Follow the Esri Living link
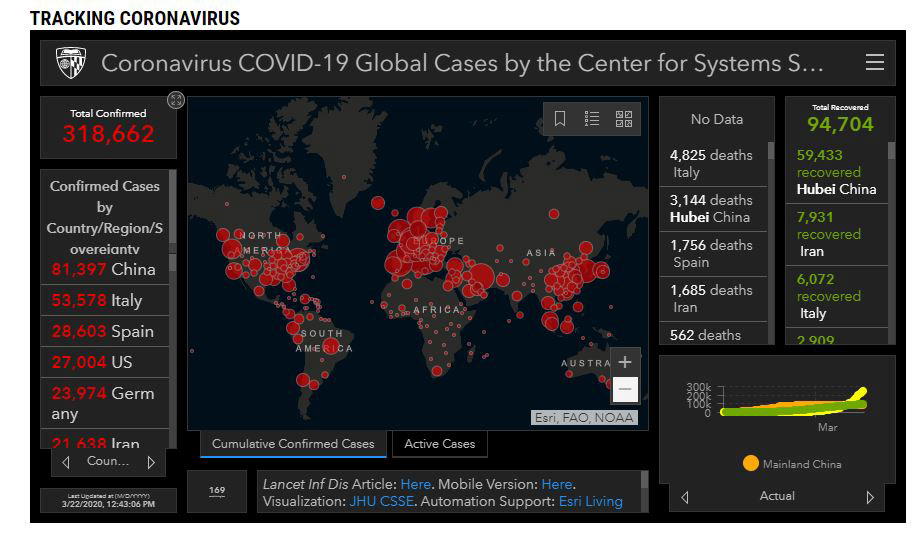This screenshot has height=541, width=922. click(x=590, y=501)
